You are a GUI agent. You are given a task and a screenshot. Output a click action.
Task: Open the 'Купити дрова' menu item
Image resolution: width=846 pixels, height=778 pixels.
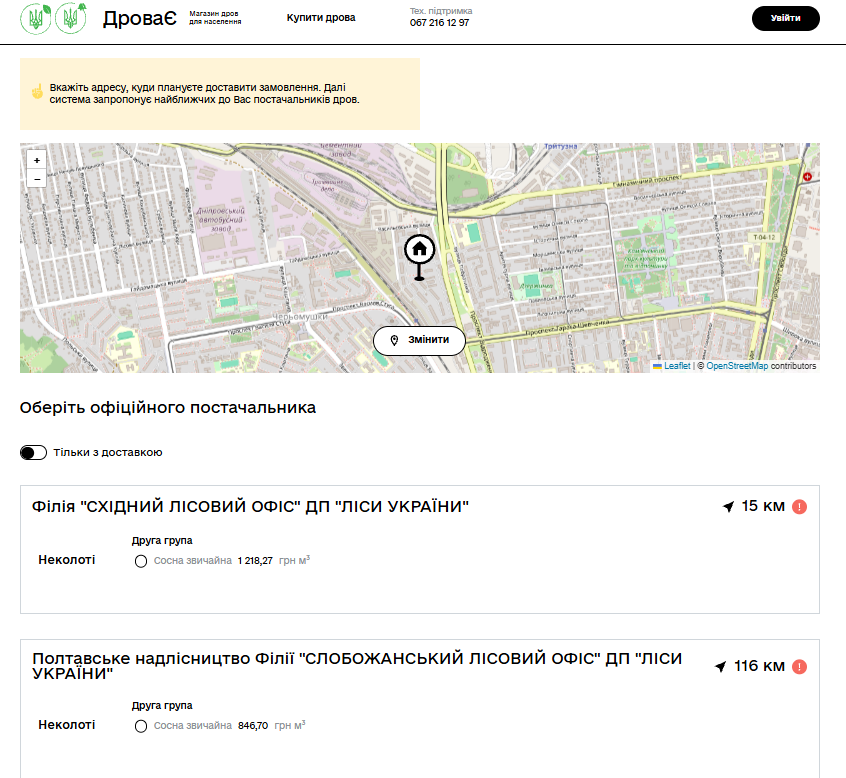(x=321, y=18)
